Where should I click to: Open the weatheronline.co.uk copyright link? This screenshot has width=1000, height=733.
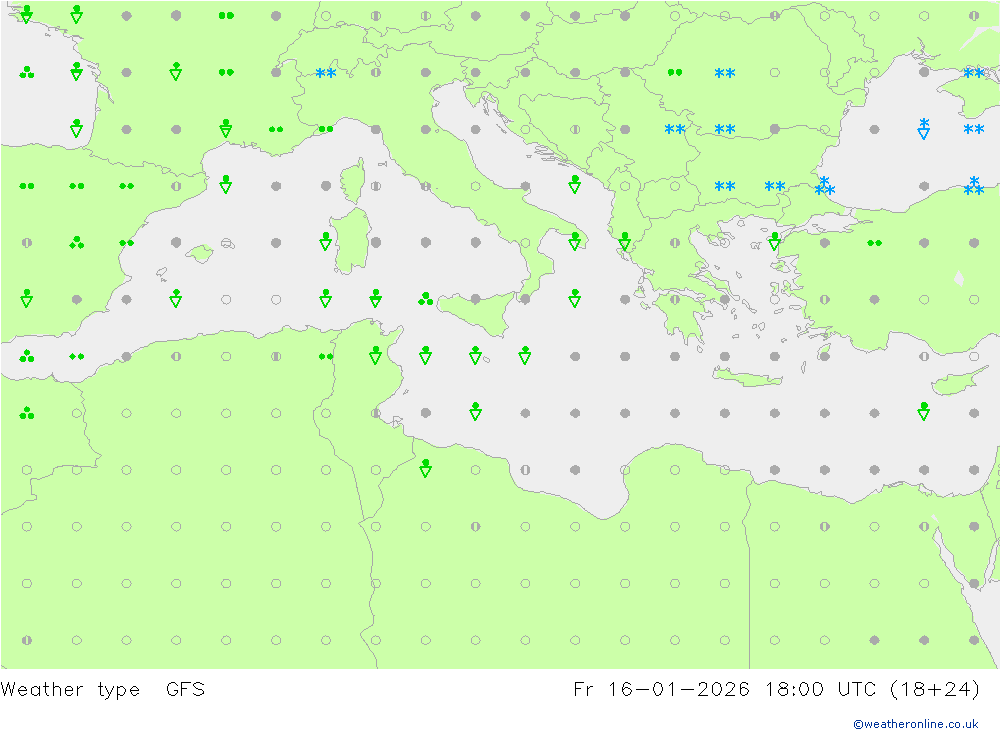click(916, 724)
